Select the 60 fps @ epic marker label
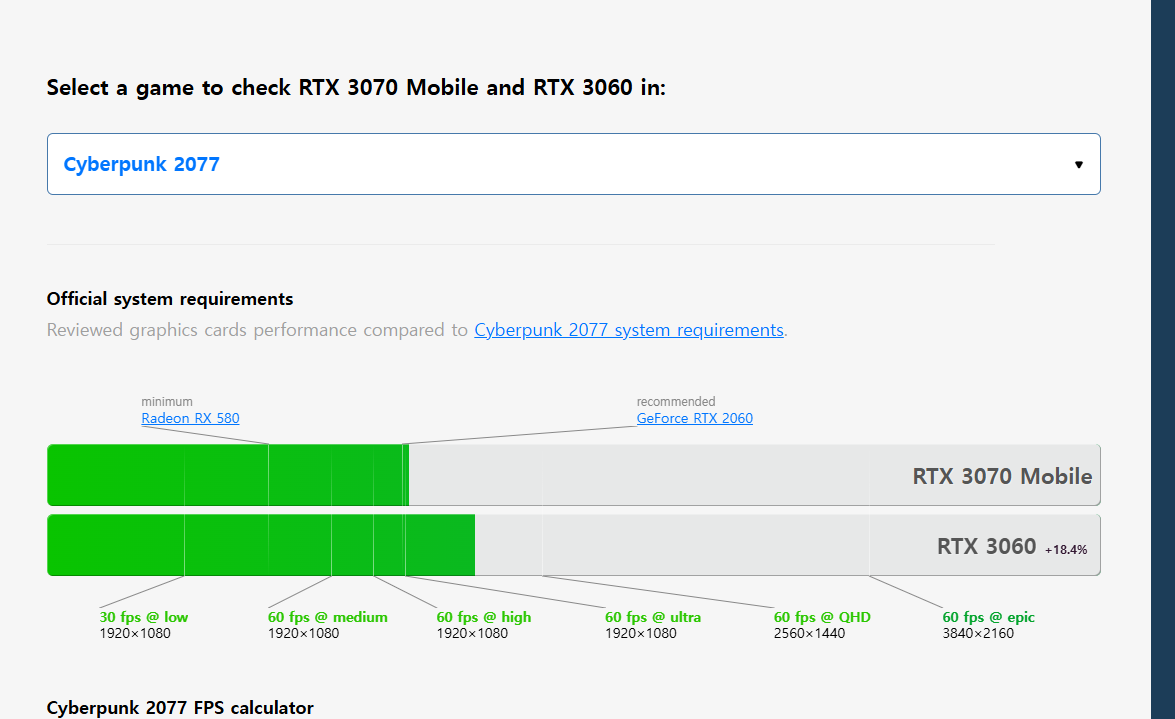This screenshot has height=719, width=1175. [x=988, y=617]
